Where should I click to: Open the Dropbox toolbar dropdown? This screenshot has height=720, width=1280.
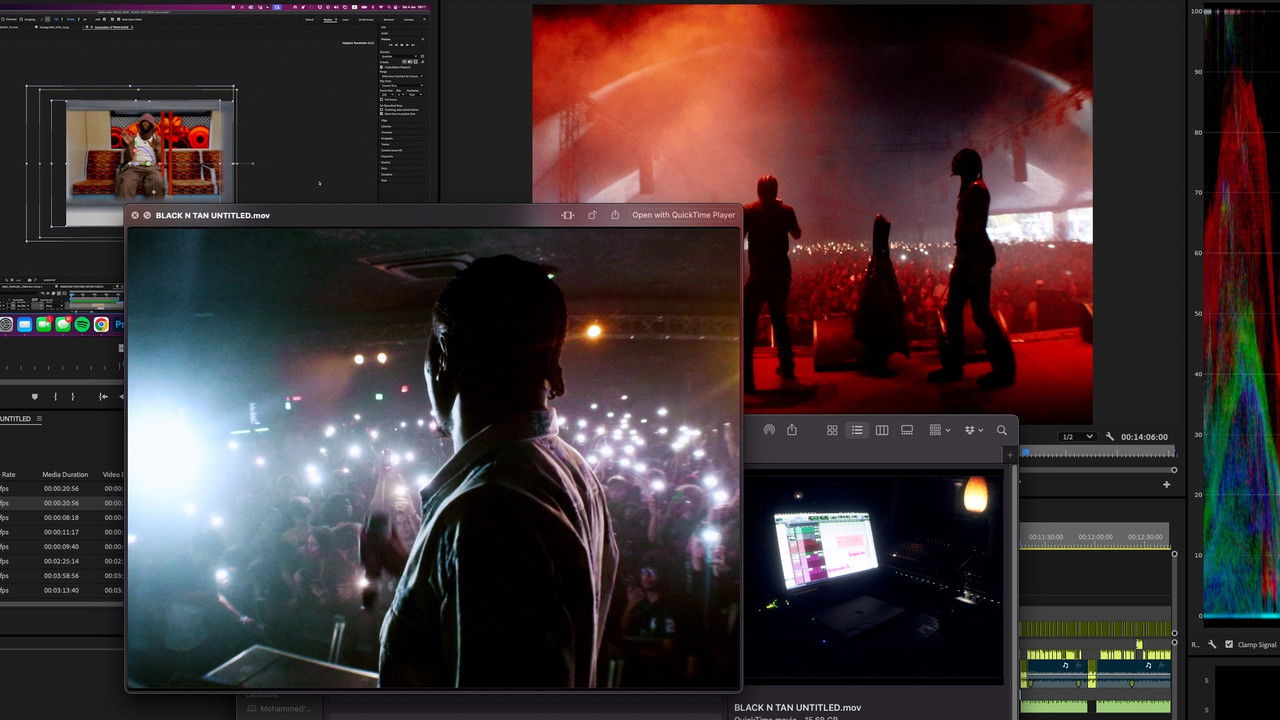click(973, 430)
